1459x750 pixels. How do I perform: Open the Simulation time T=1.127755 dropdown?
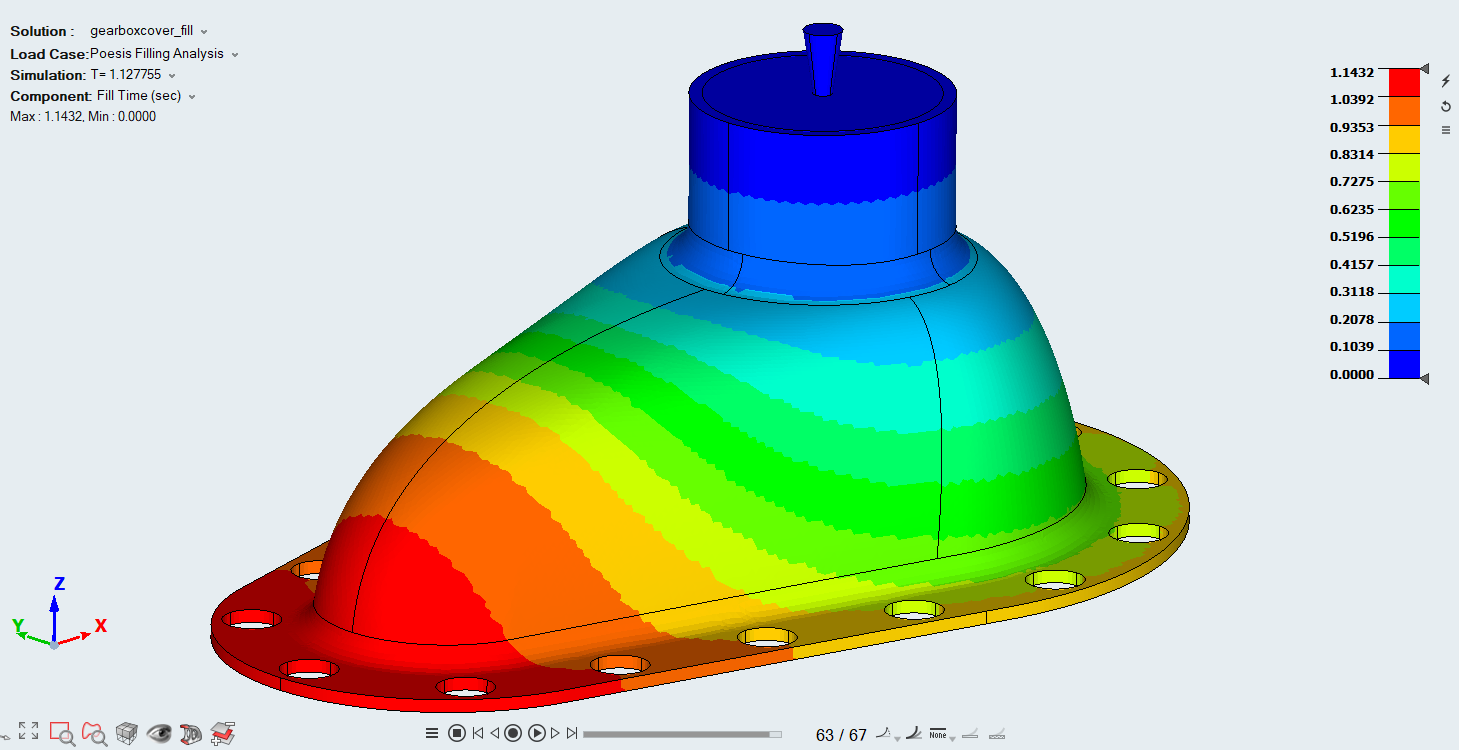tap(172, 76)
